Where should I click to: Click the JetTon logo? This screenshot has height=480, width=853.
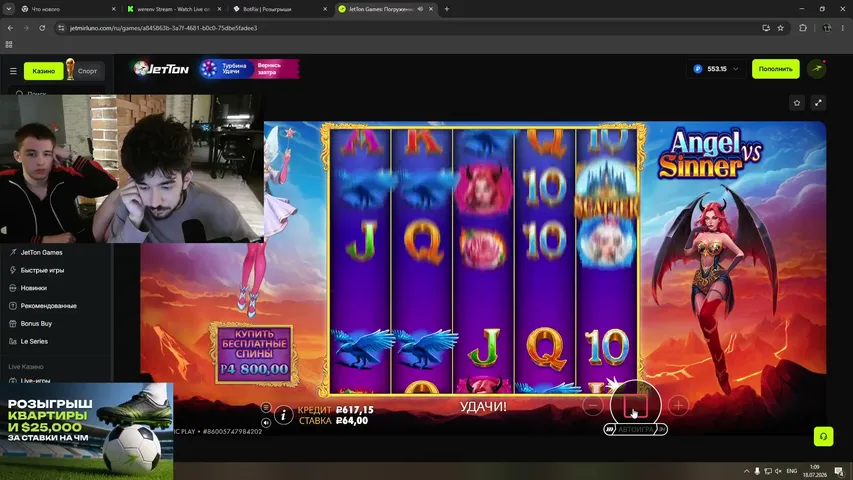click(x=162, y=69)
